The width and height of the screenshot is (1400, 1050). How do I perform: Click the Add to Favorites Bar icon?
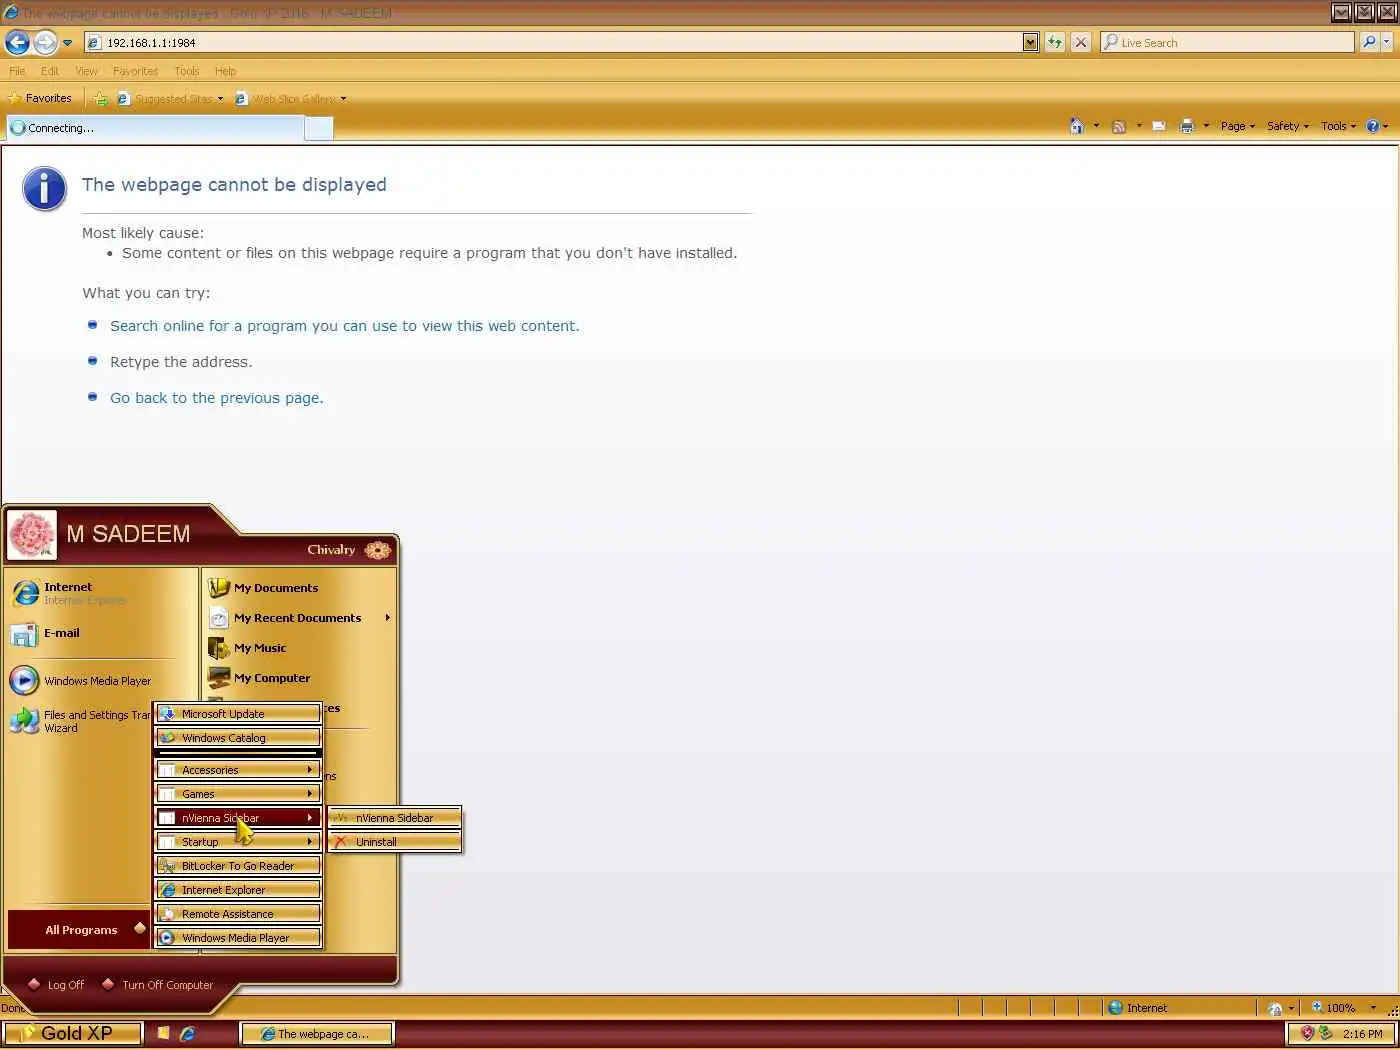(100, 99)
